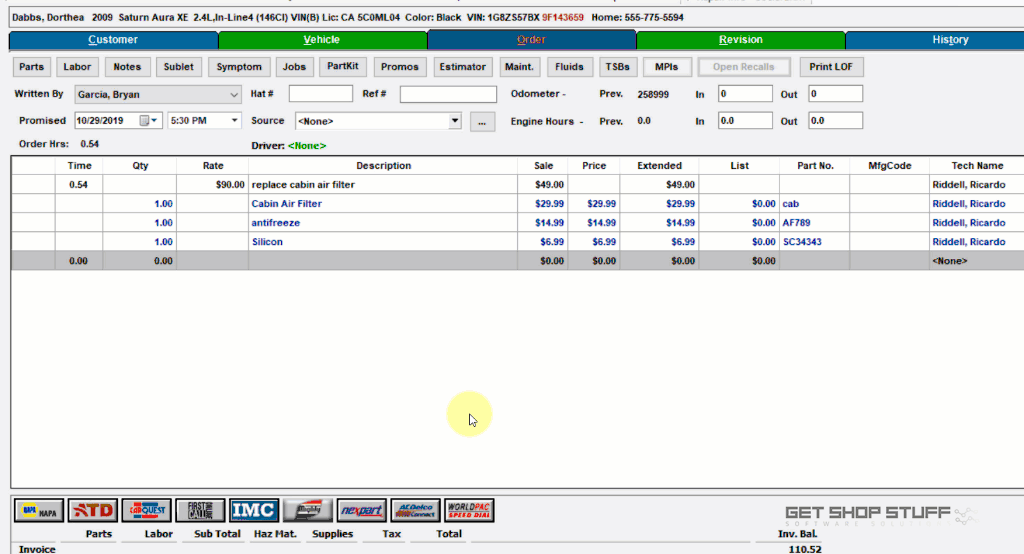Expand the Promised time 5:30 PM dropdown
This screenshot has width=1024, height=554.
coord(235,121)
